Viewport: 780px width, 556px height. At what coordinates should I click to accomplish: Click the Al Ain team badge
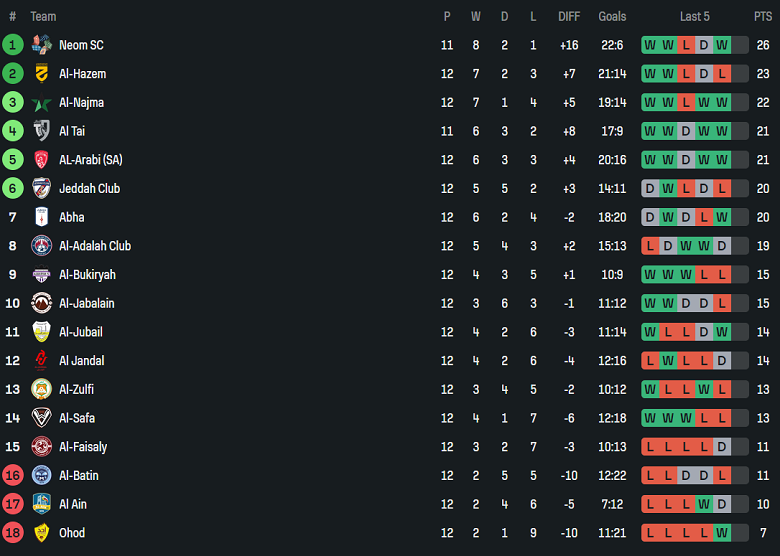coord(41,504)
